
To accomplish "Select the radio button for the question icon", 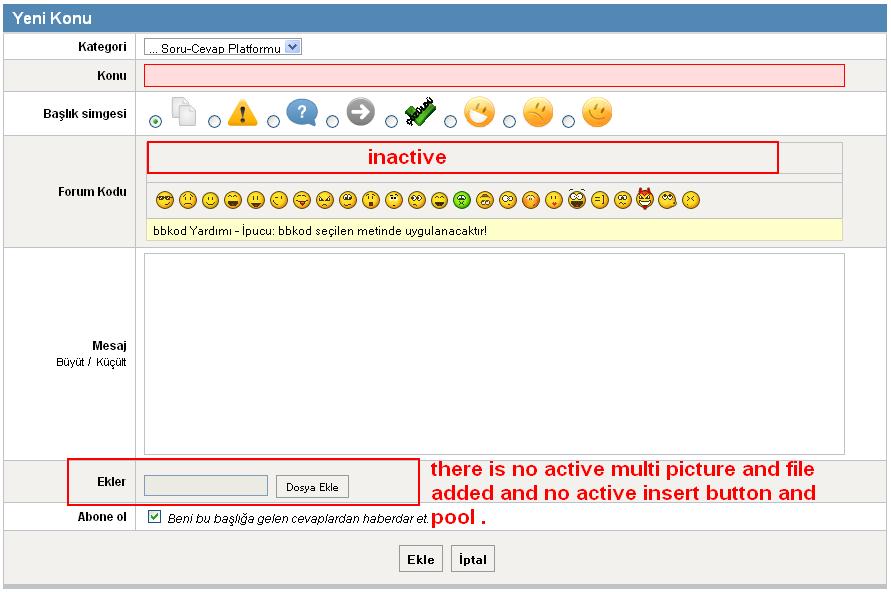I will coord(273,122).
